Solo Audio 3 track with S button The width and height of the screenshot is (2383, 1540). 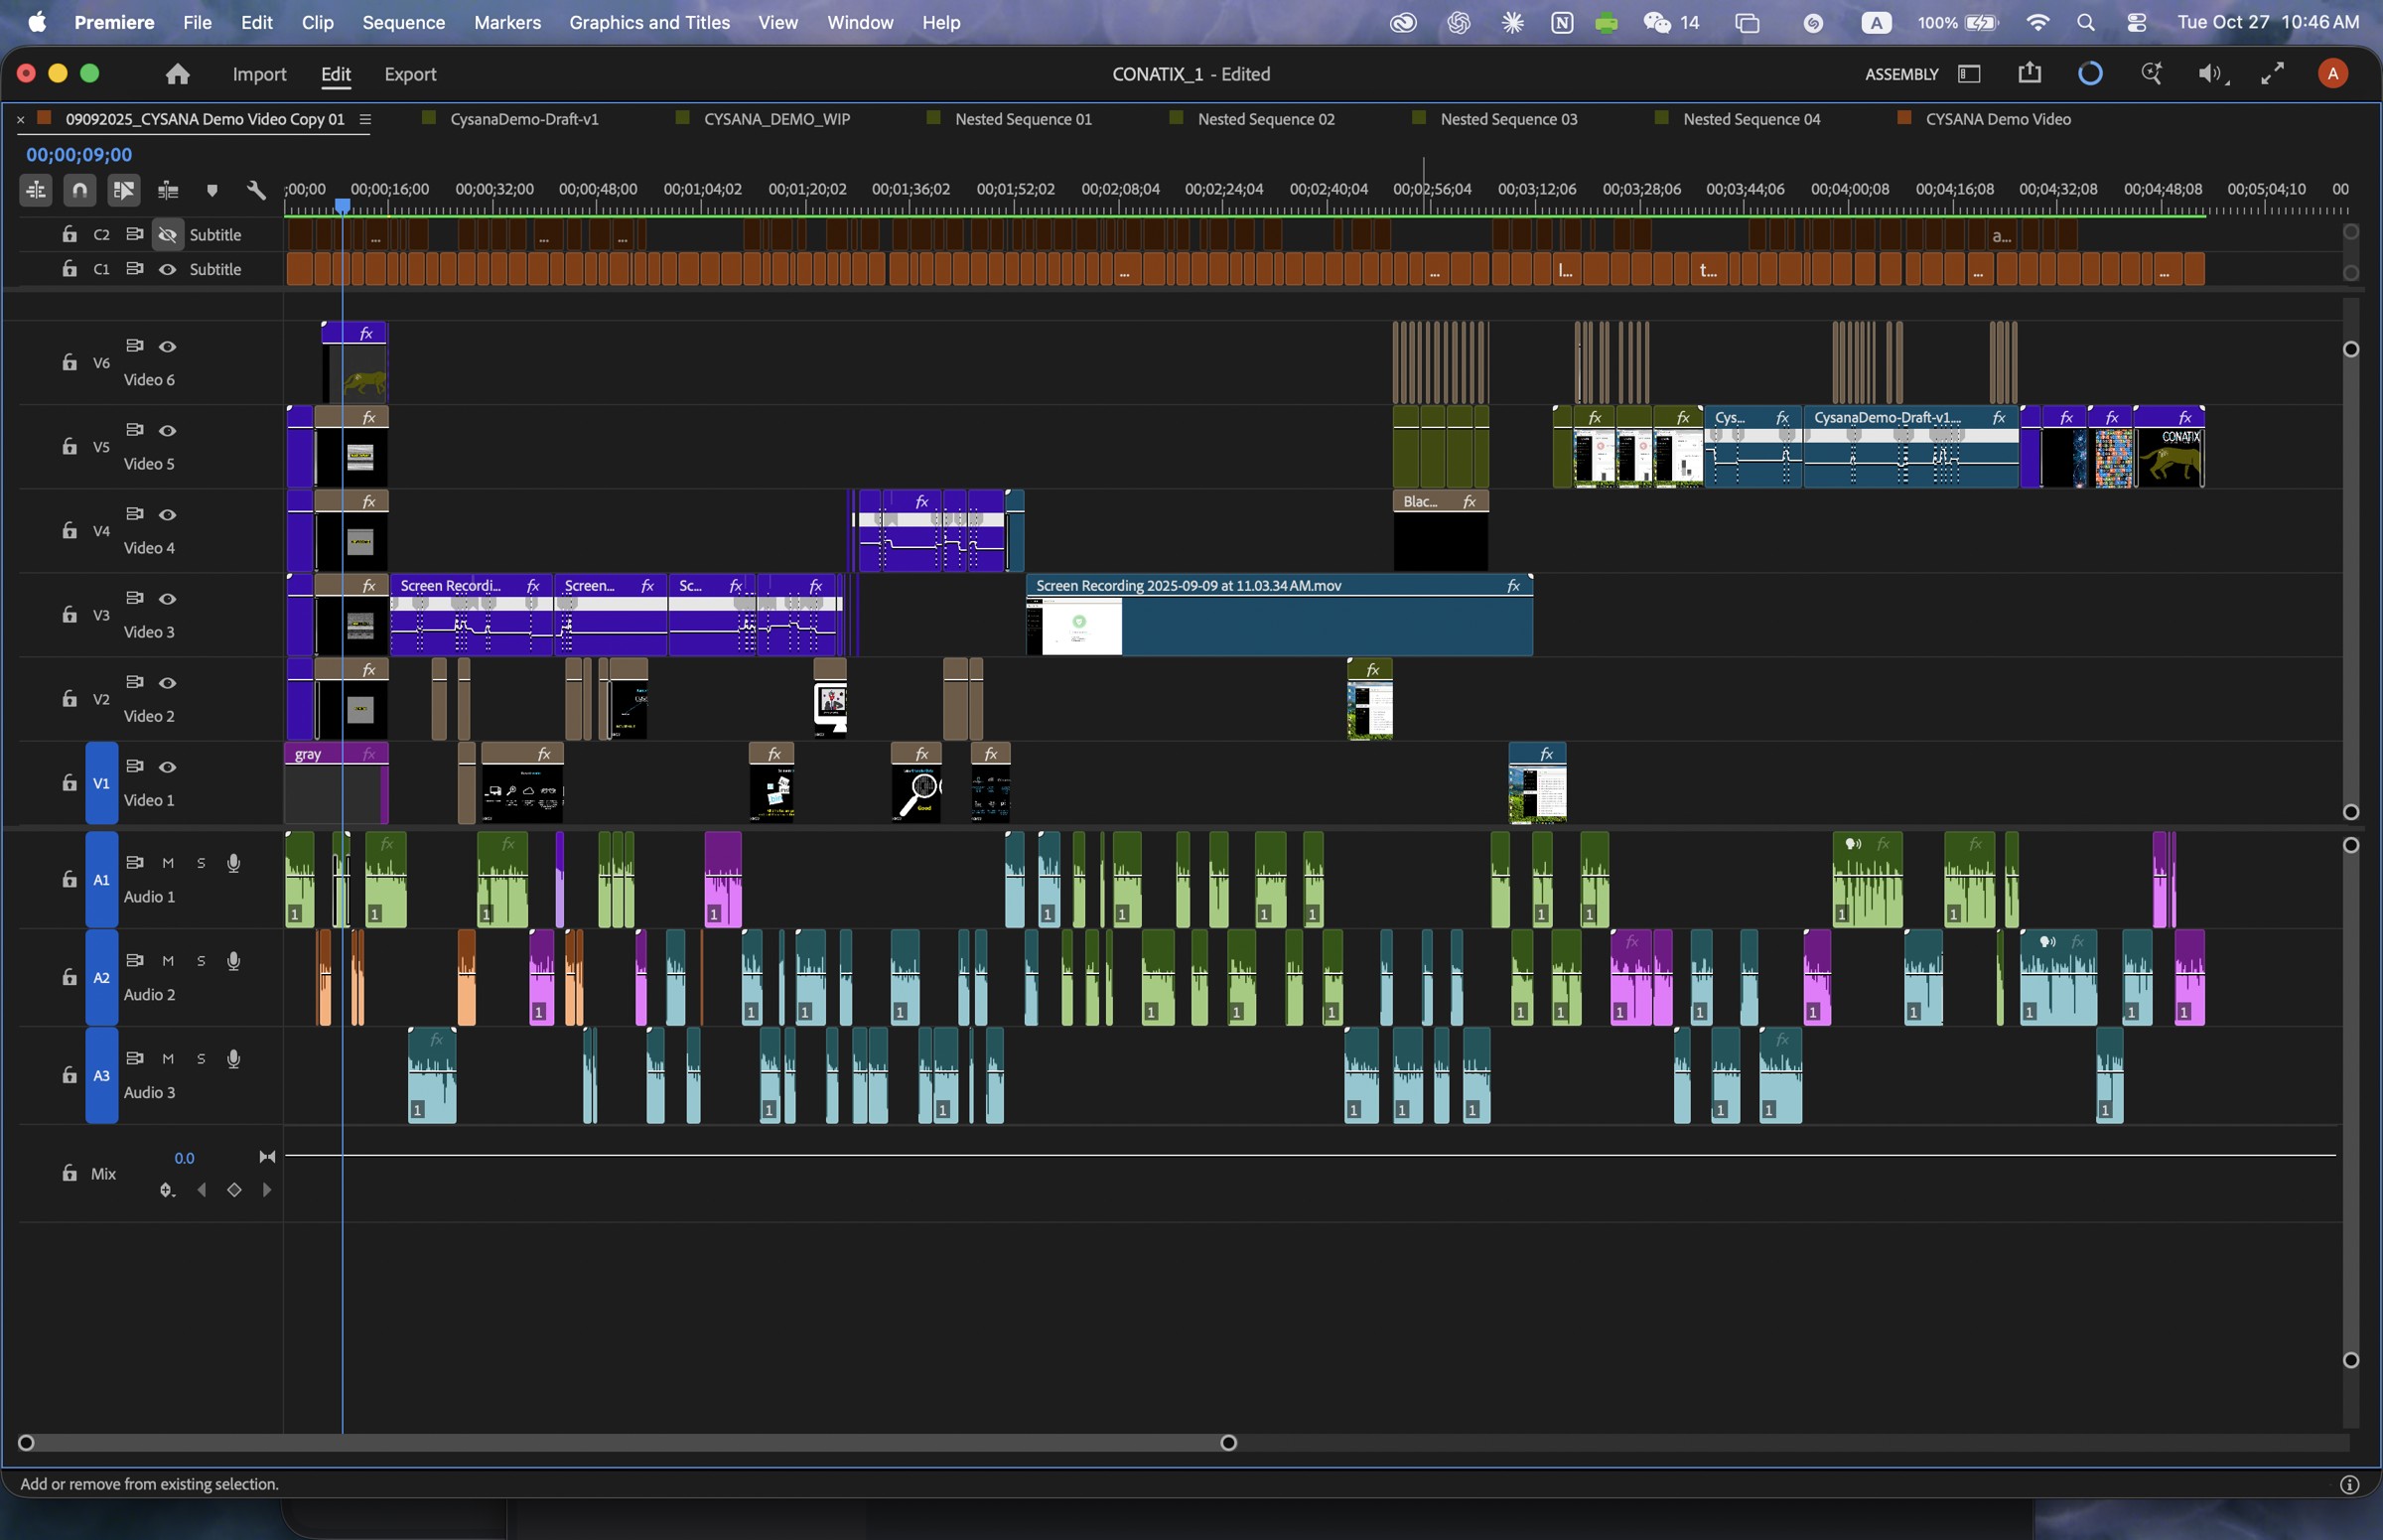(201, 1058)
